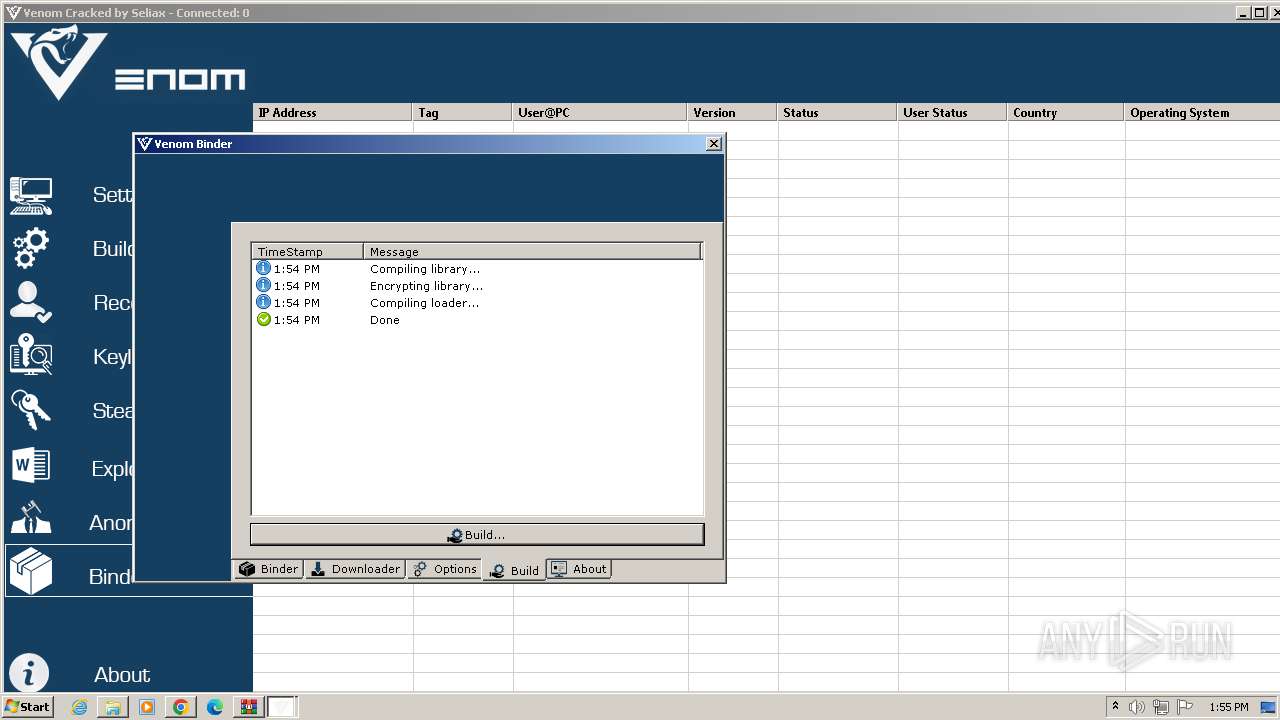
Task: Select the 'Encrypting library...' log row
Action: point(477,286)
